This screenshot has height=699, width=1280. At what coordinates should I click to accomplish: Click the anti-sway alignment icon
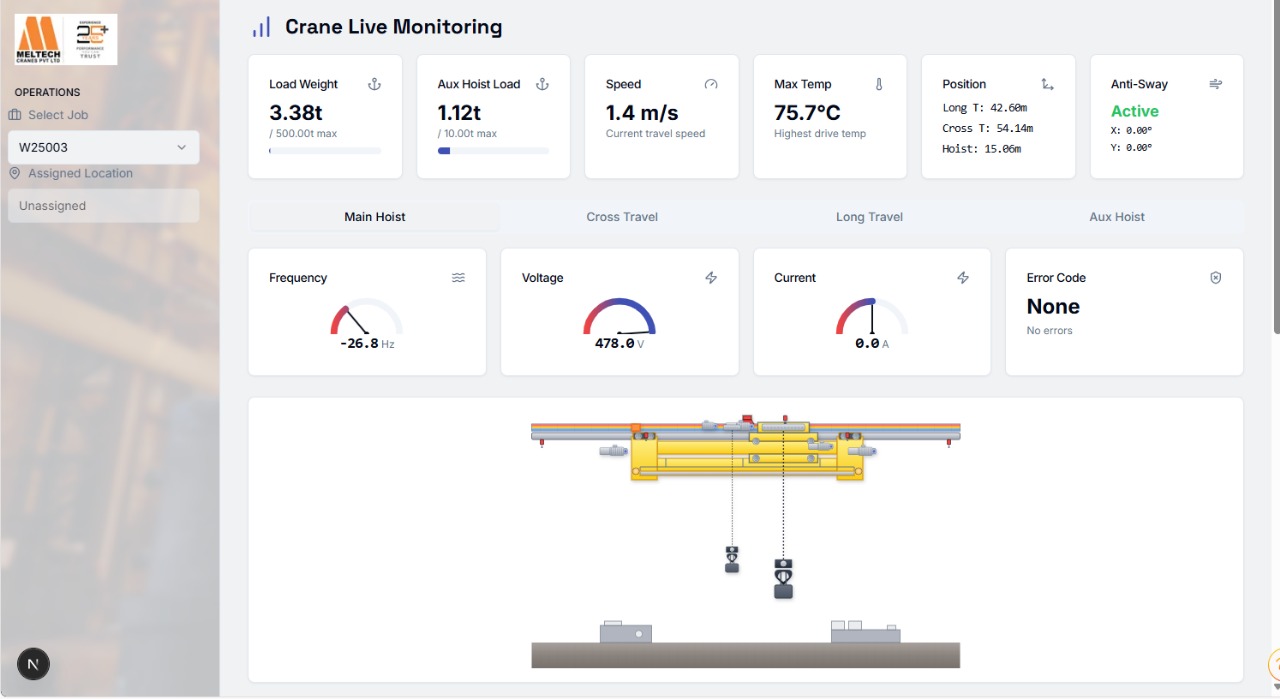click(1215, 84)
